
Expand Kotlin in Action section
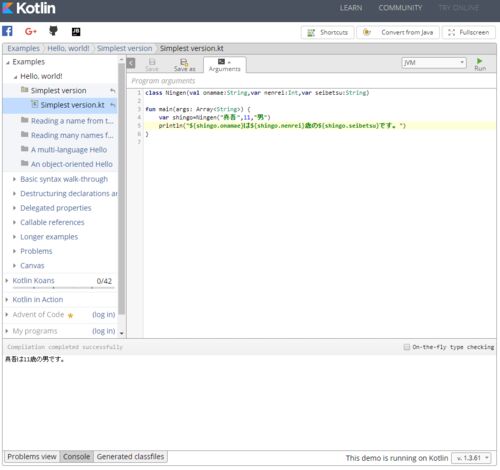tap(7, 299)
